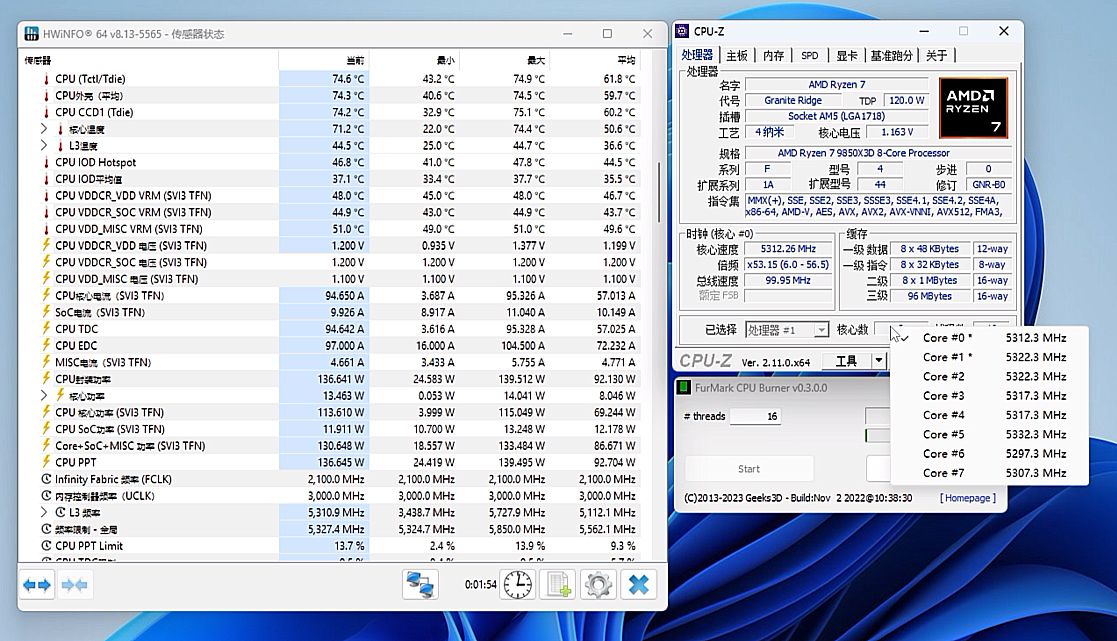Image resolution: width=1117 pixels, height=641 pixels.
Task: Click the gray right arrow navigation icon
Action: click(69, 584)
